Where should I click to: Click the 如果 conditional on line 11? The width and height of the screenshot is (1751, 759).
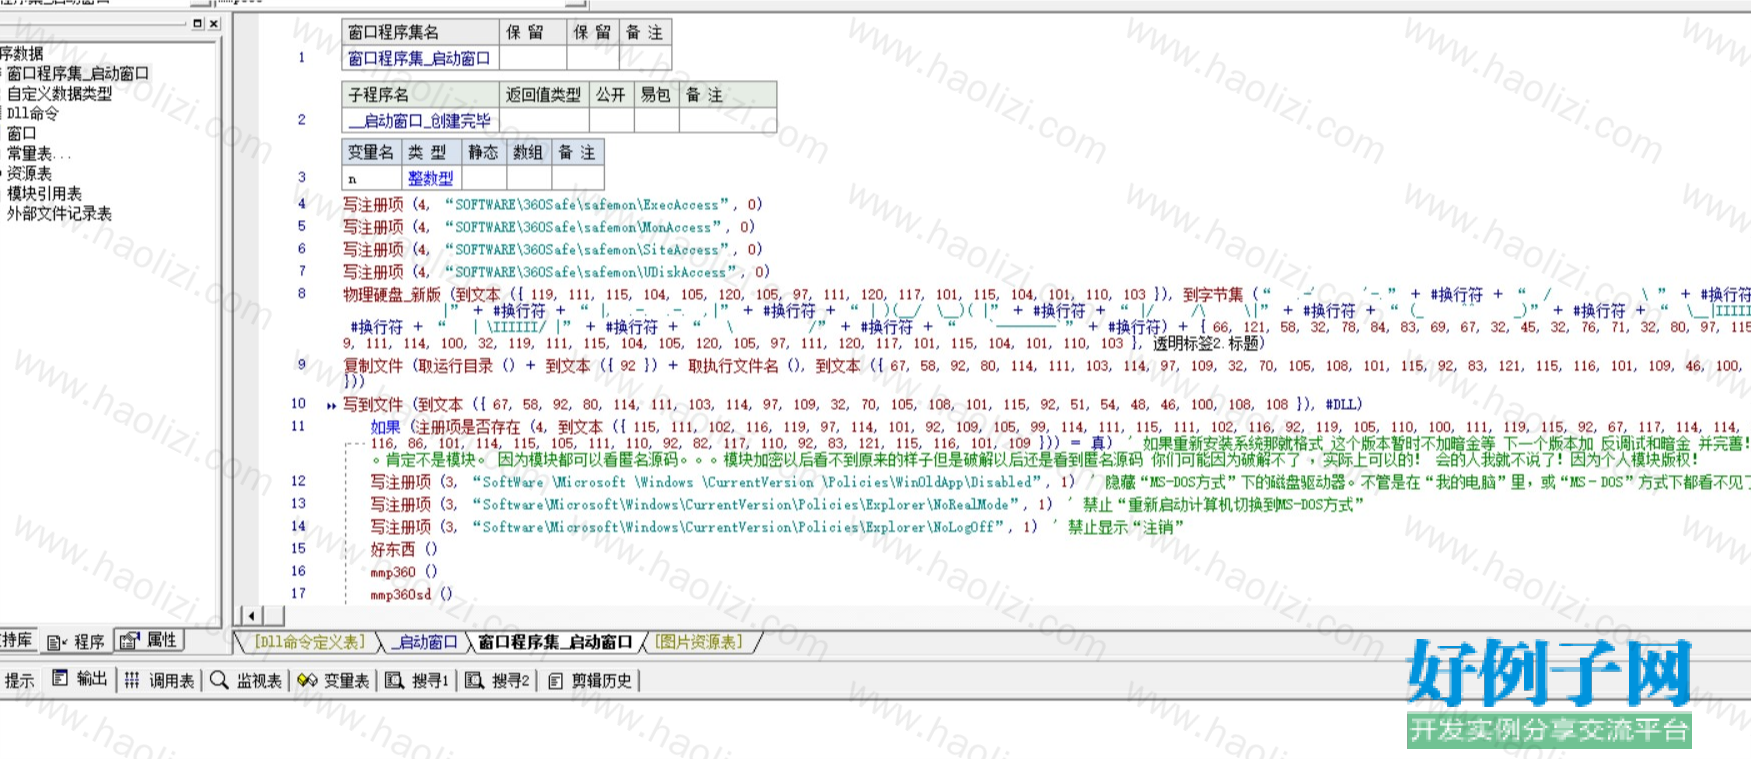pos(386,426)
